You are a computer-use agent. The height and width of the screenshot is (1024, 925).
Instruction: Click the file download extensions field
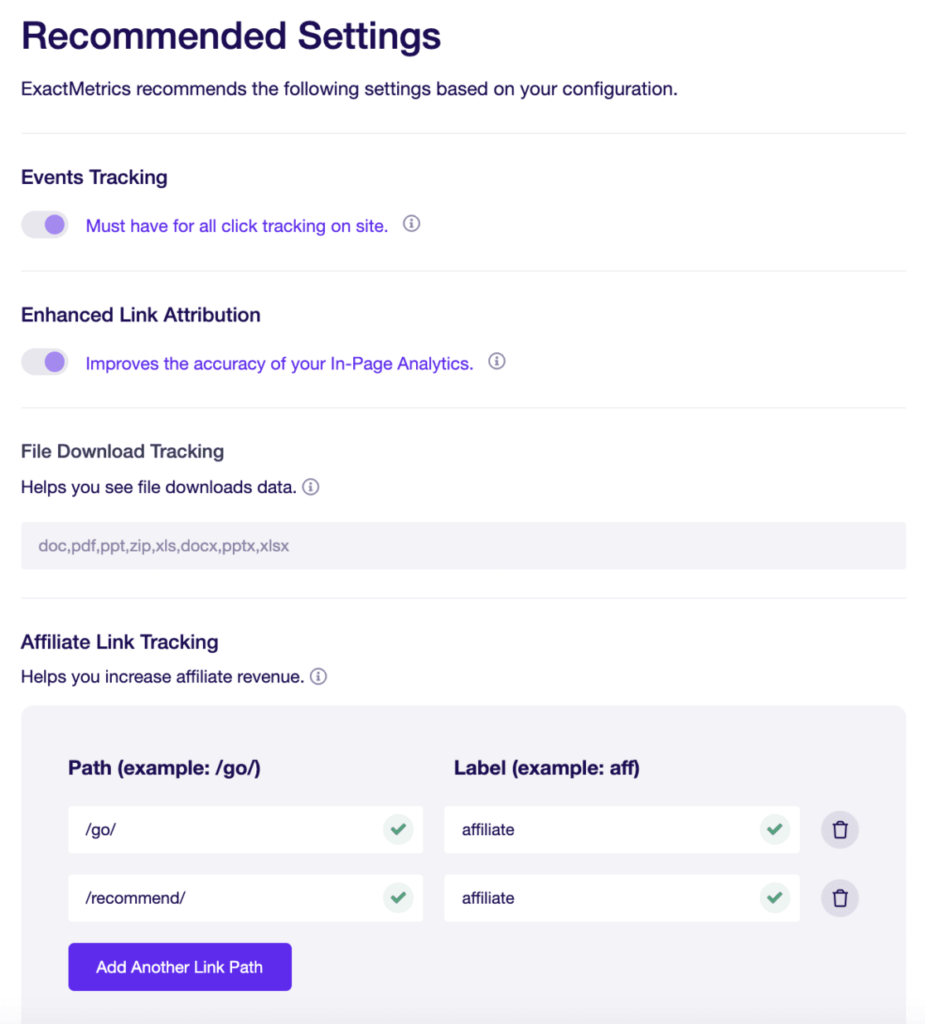(463, 546)
